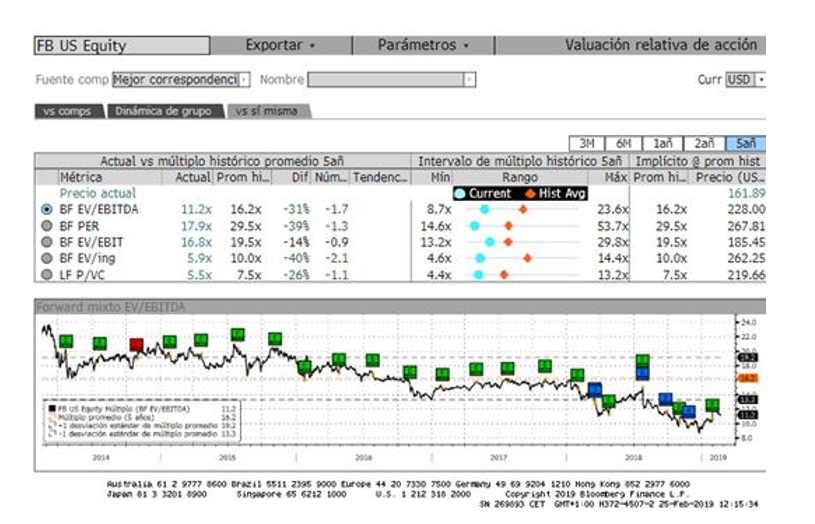Viewport: 815px width, 524px height.
Task: Click Current dot in BF EV/ing range
Action: [x=480, y=258]
